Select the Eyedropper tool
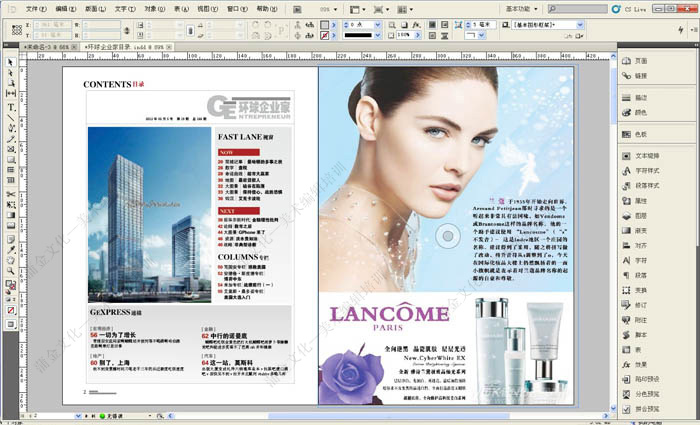The image size is (700, 425). [11, 250]
